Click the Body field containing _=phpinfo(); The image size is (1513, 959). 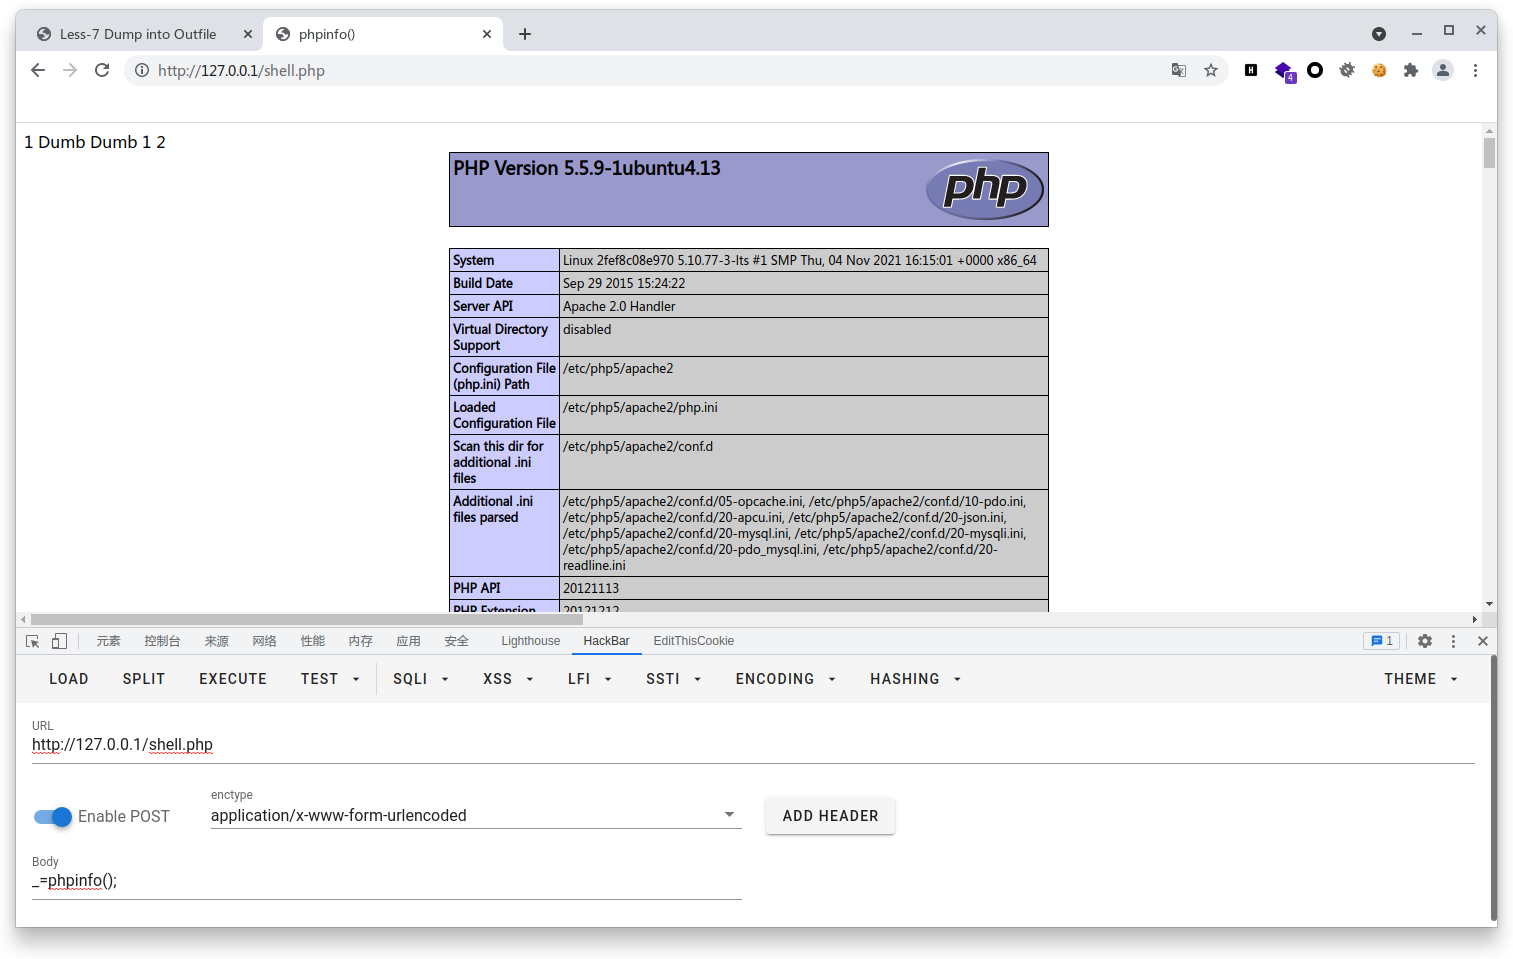(387, 881)
